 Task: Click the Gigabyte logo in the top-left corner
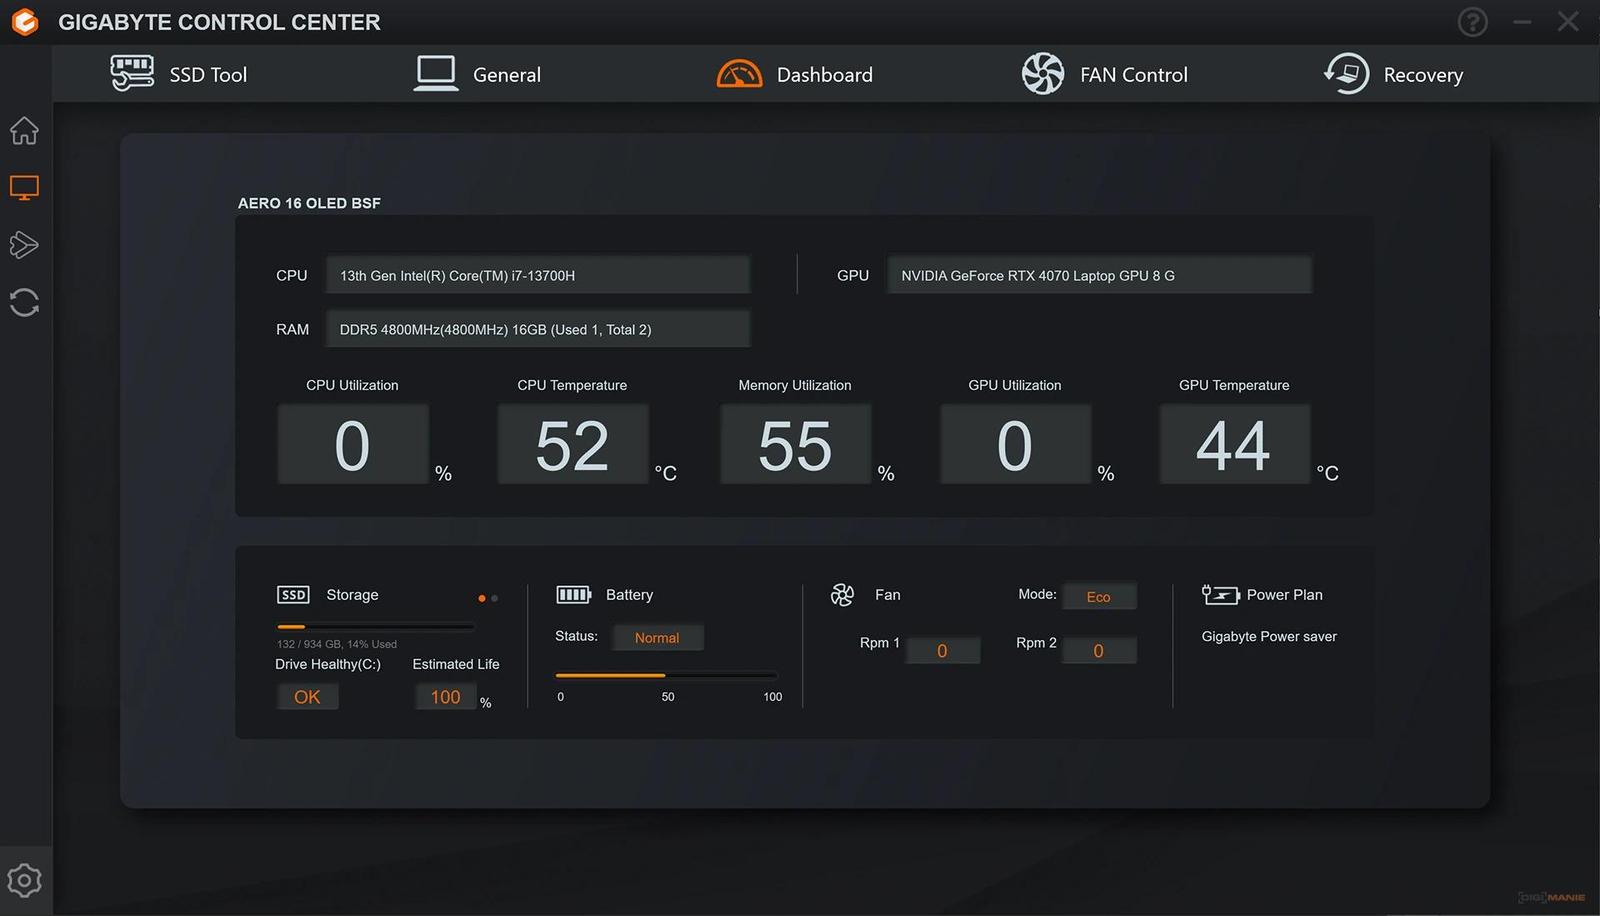[x=24, y=21]
